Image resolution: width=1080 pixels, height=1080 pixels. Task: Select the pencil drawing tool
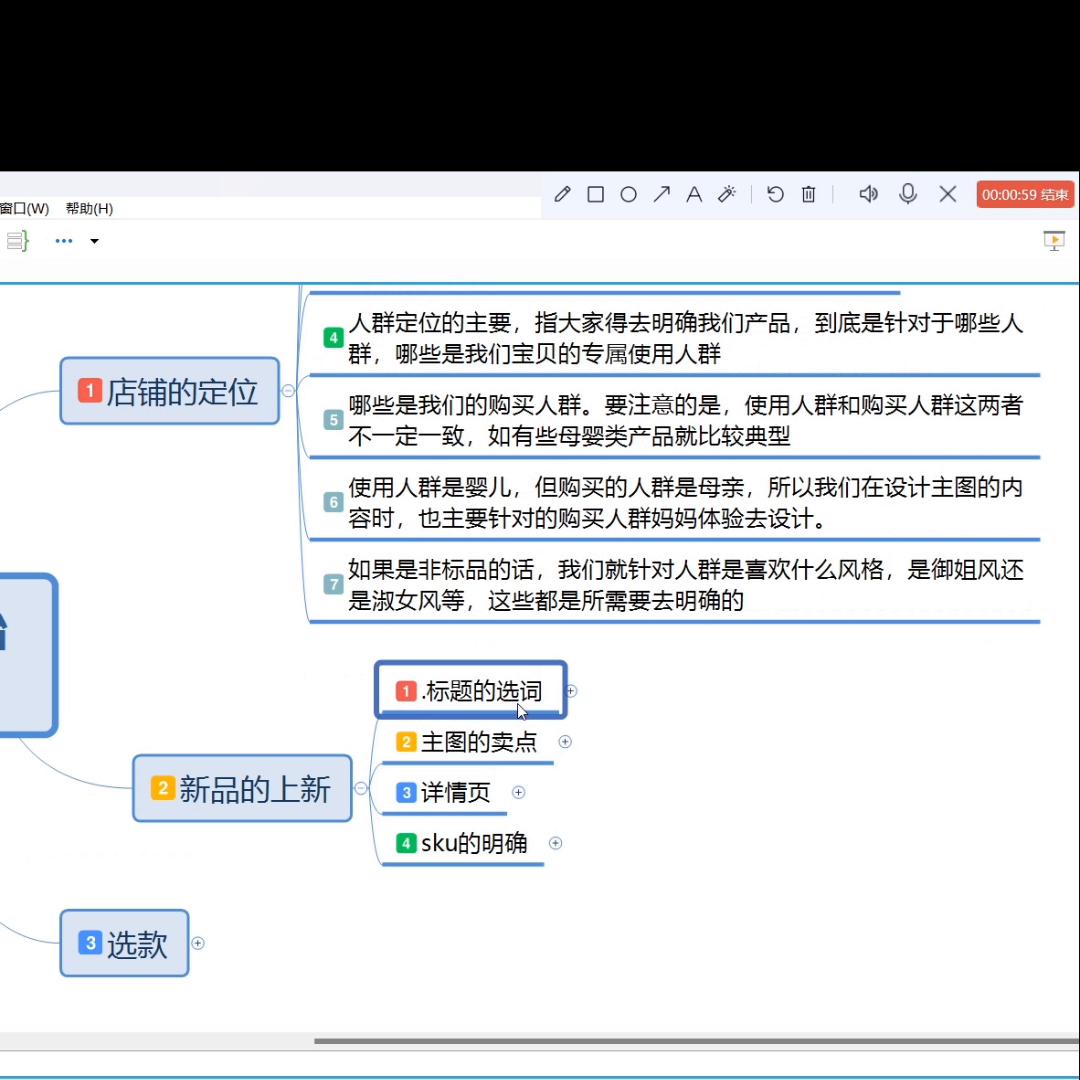coord(562,194)
